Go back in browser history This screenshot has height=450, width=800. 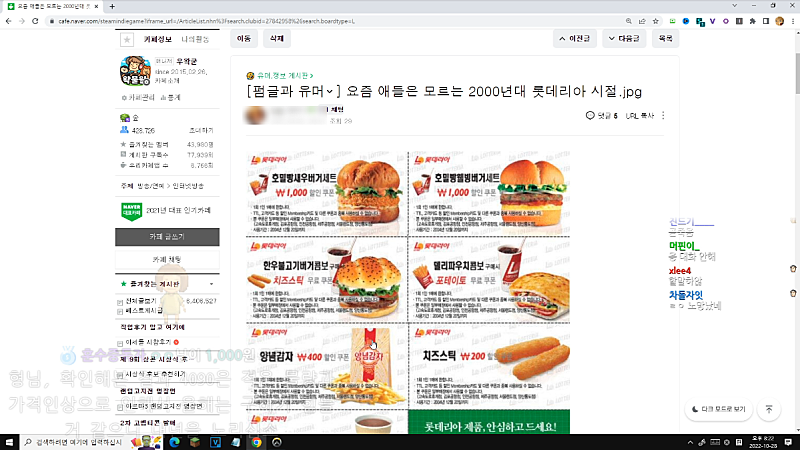pos(9,21)
